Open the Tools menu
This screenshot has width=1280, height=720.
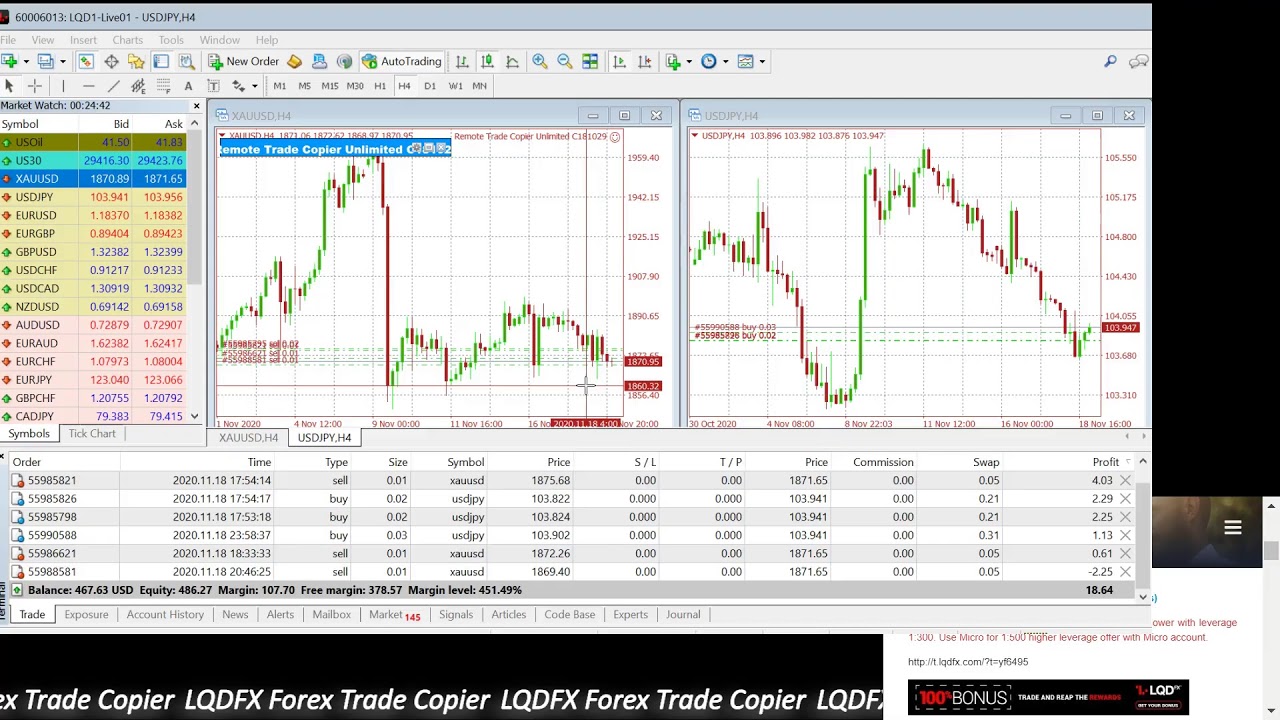pyautogui.click(x=171, y=40)
